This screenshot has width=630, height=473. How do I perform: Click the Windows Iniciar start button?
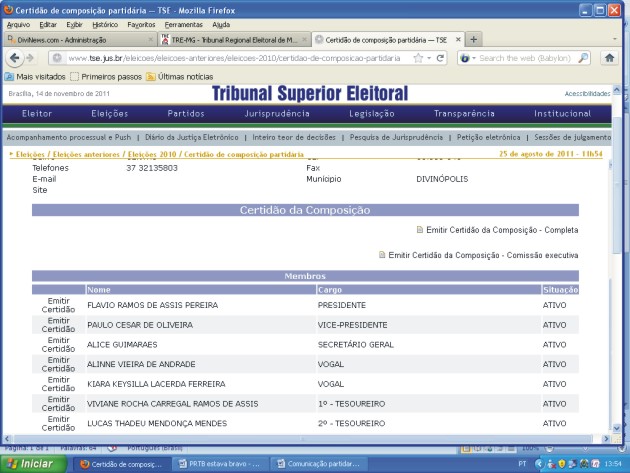(33, 464)
